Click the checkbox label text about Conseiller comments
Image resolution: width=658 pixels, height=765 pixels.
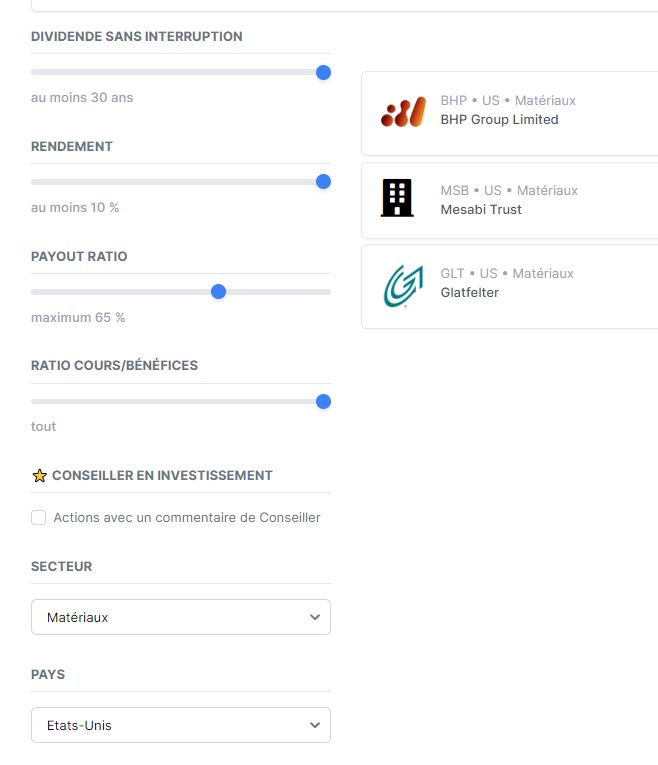click(187, 518)
